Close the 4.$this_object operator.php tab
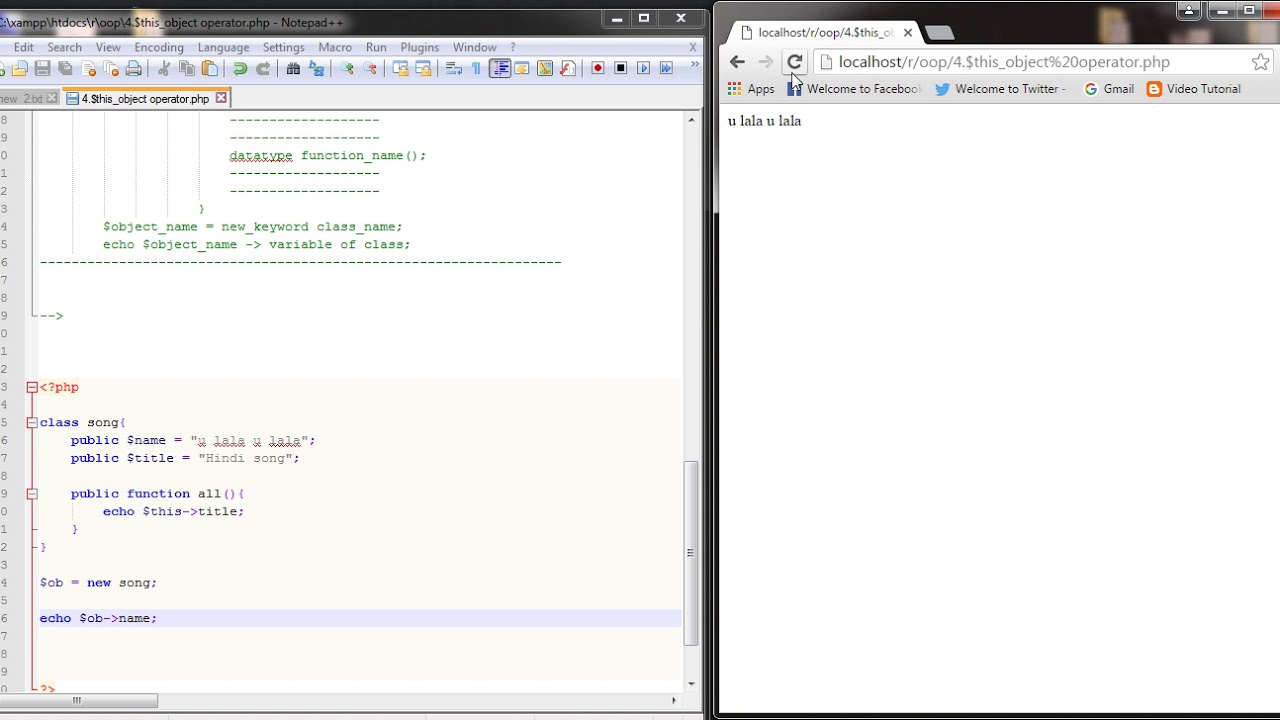 [x=221, y=98]
